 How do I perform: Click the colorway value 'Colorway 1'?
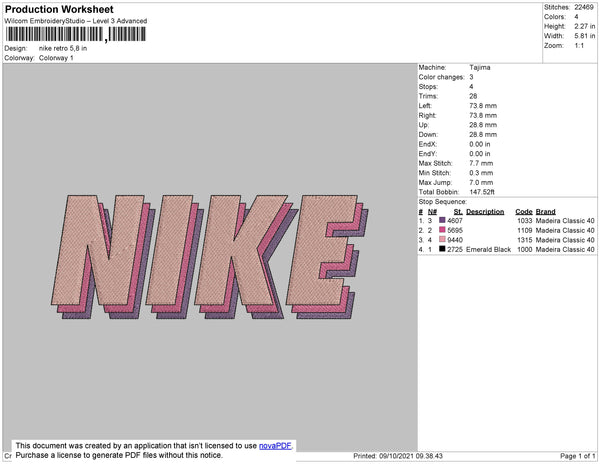click(56, 58)
